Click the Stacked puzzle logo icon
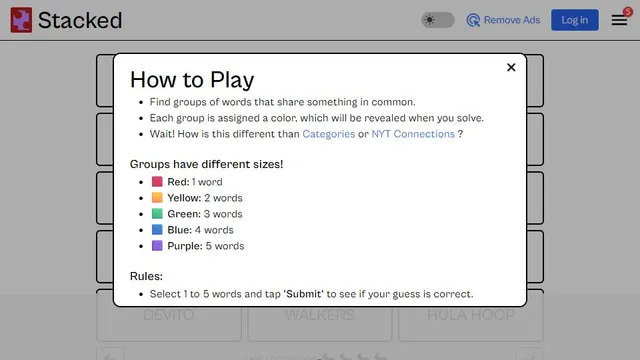The height and width of the screenshot is (360, 640). click(21, 20)
